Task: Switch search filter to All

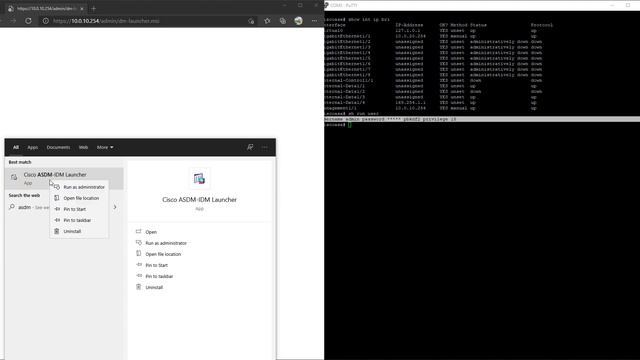Action: click(x=16, y=147)
